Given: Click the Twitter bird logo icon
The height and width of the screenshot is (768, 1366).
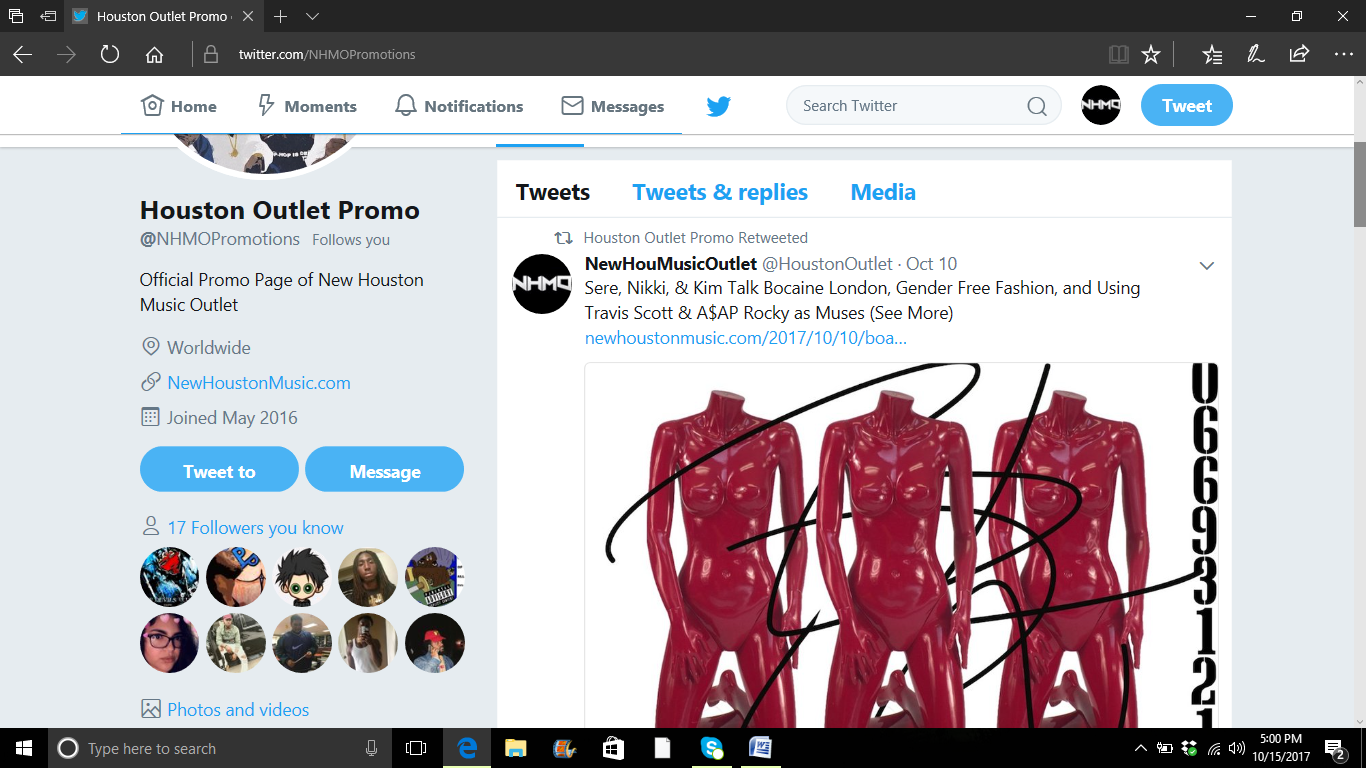Looking at the screenshot, I should [x=718, y=106].
